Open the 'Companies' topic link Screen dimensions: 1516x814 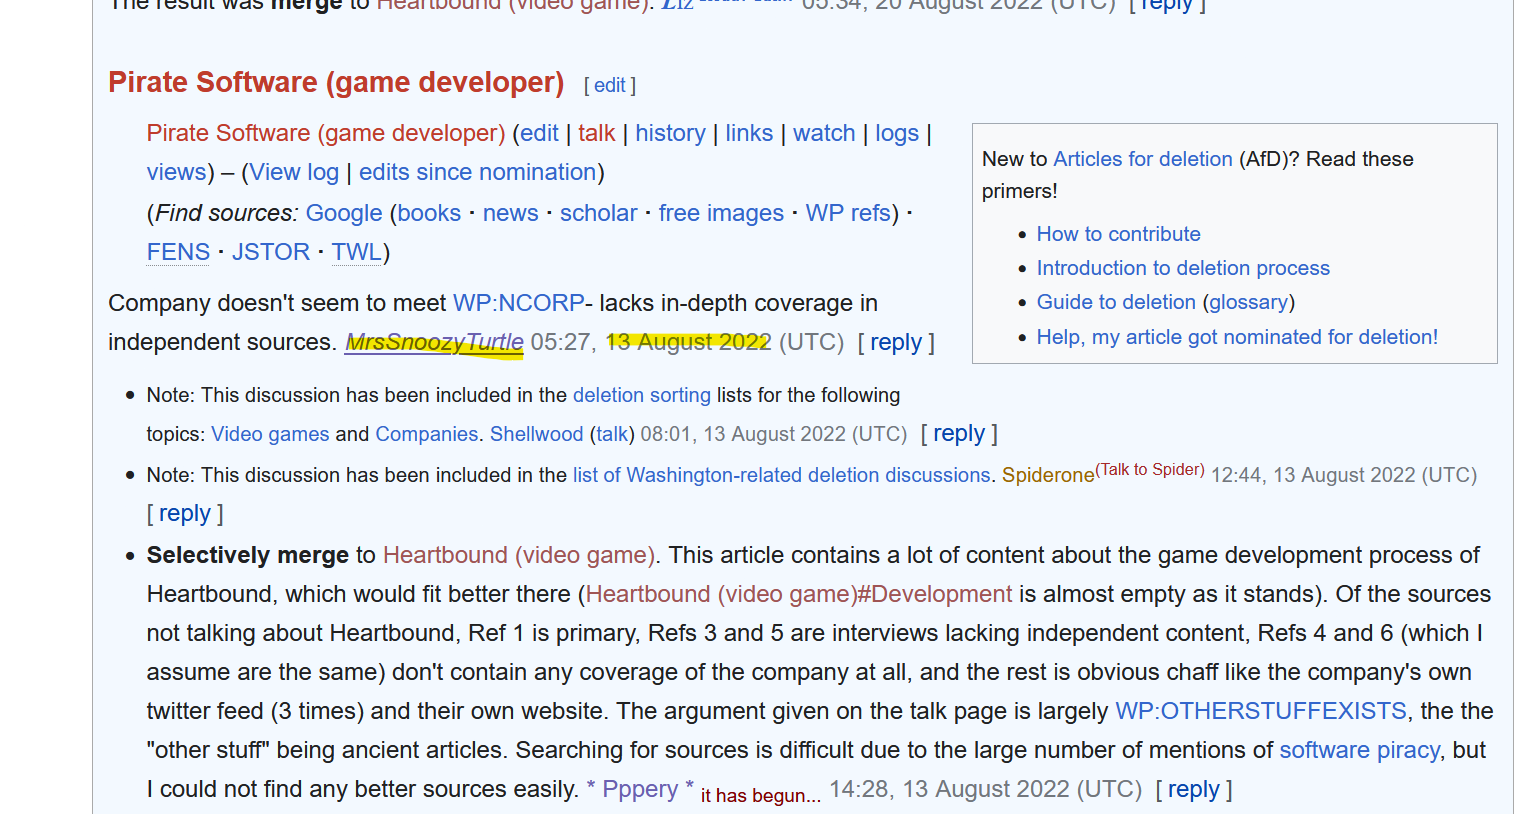click(427, 434)
